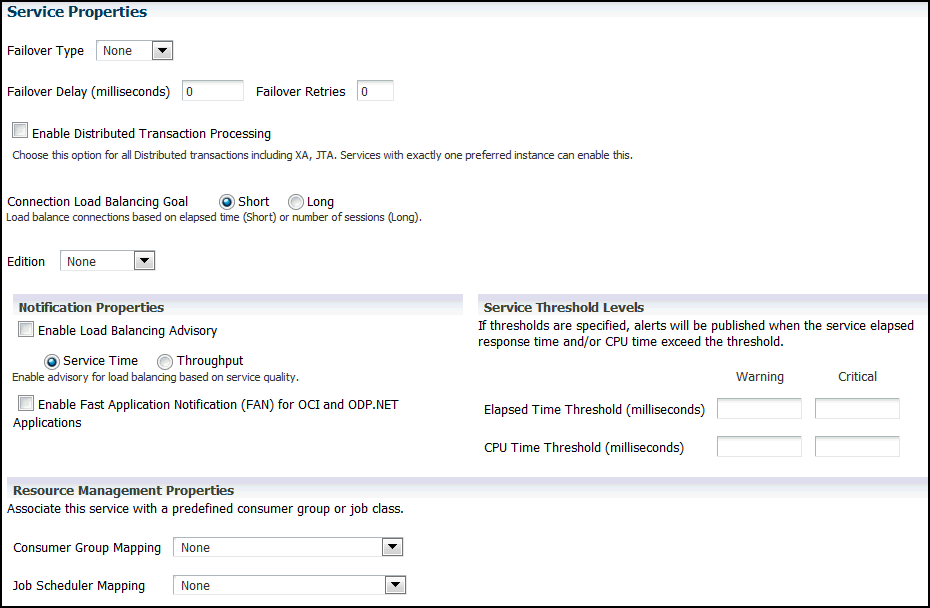The image size is (930, 608).
Task: Click CPU Time Threshold Critical field
Action: pos(857,447)
